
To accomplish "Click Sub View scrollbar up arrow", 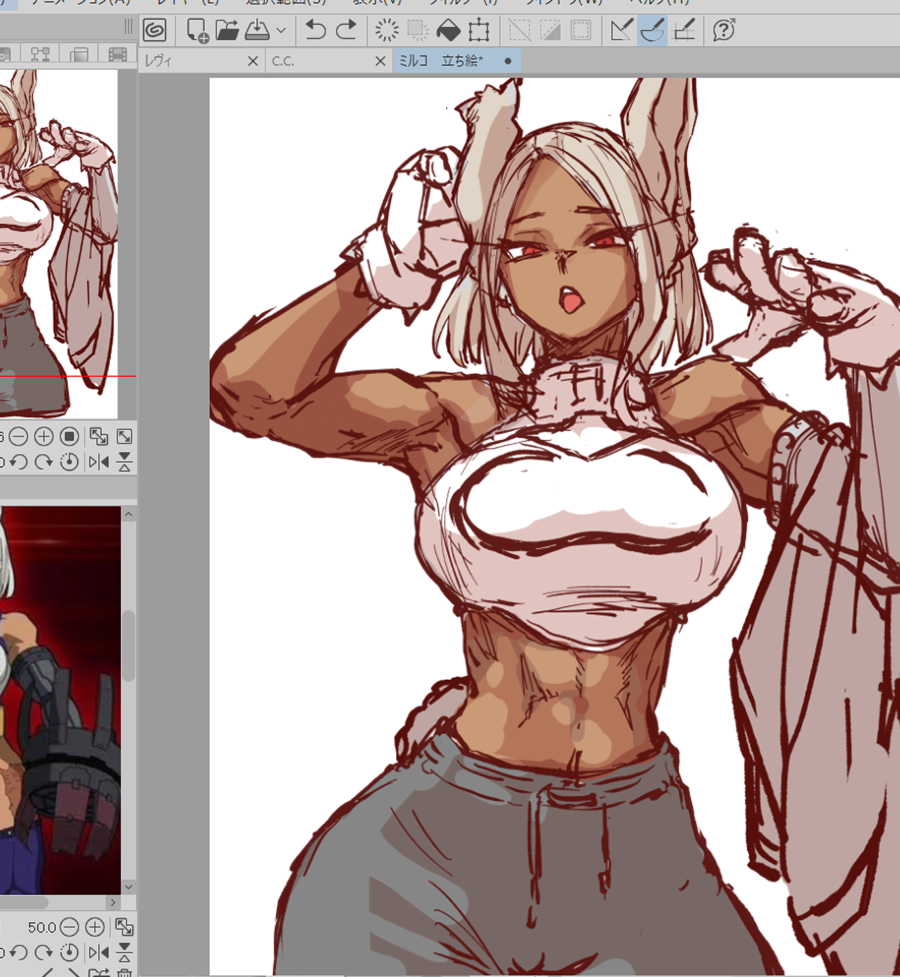I will tap(129, 514).
